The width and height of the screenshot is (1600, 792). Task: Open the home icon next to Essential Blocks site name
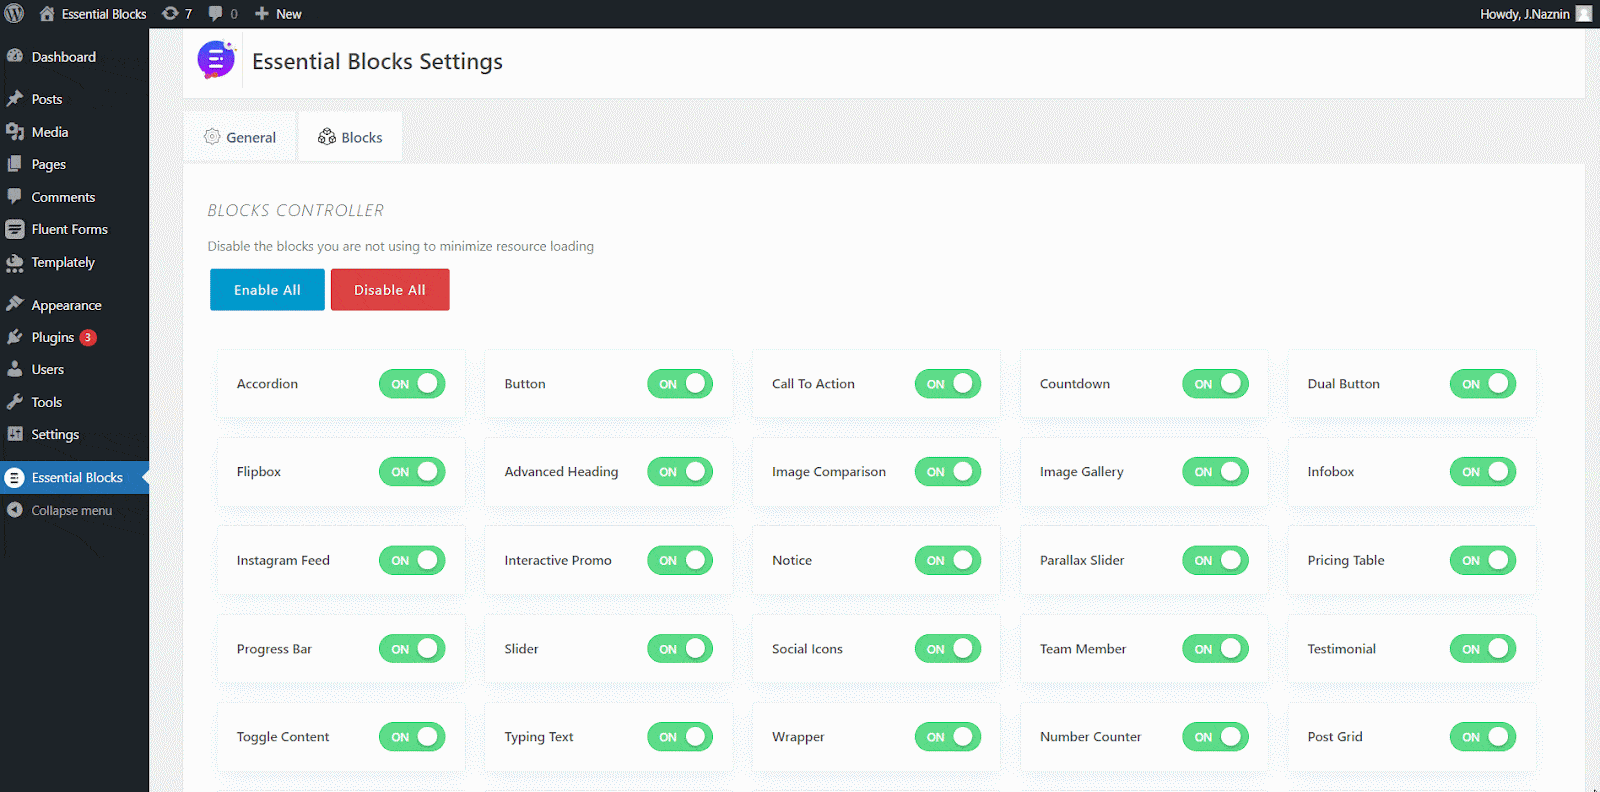point(47,14)
